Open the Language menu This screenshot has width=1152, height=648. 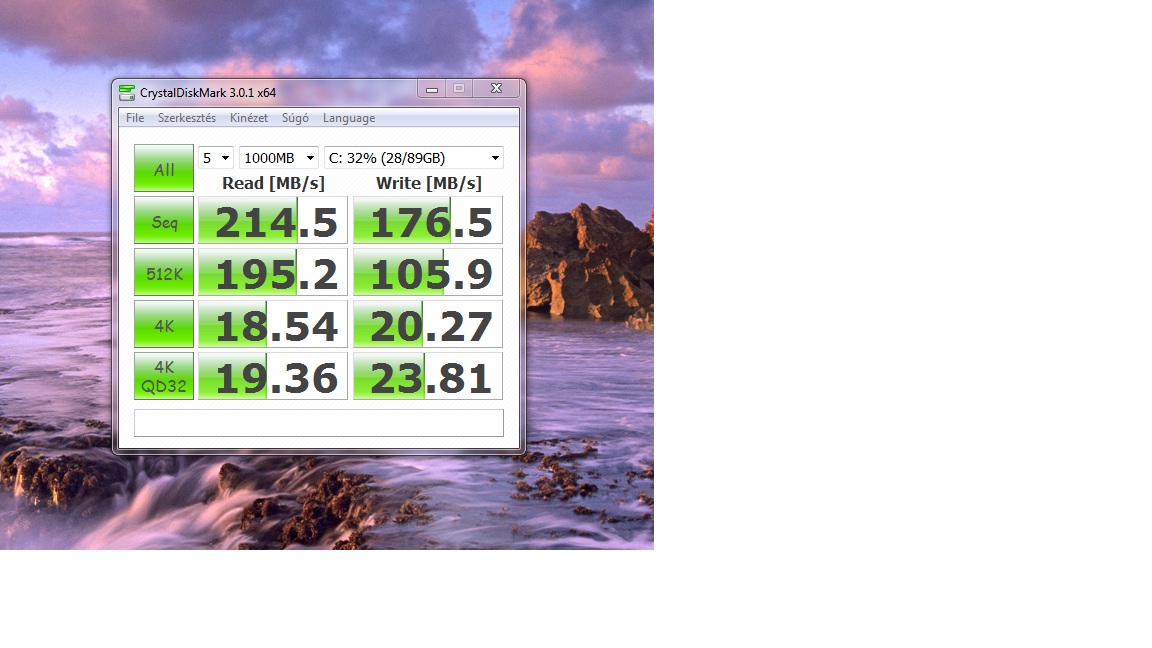pyautogui.click(x=348, y=118)
